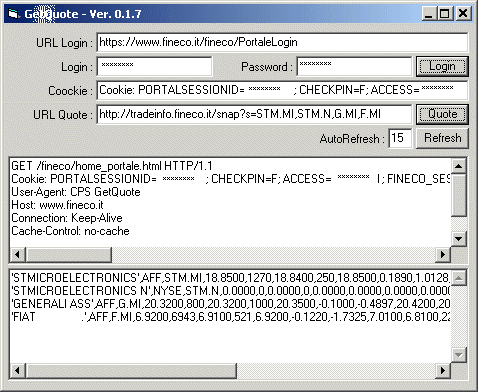This screenshot has width=478, height=392.
Task: Focus the Login username field
Action: point(154,66)
